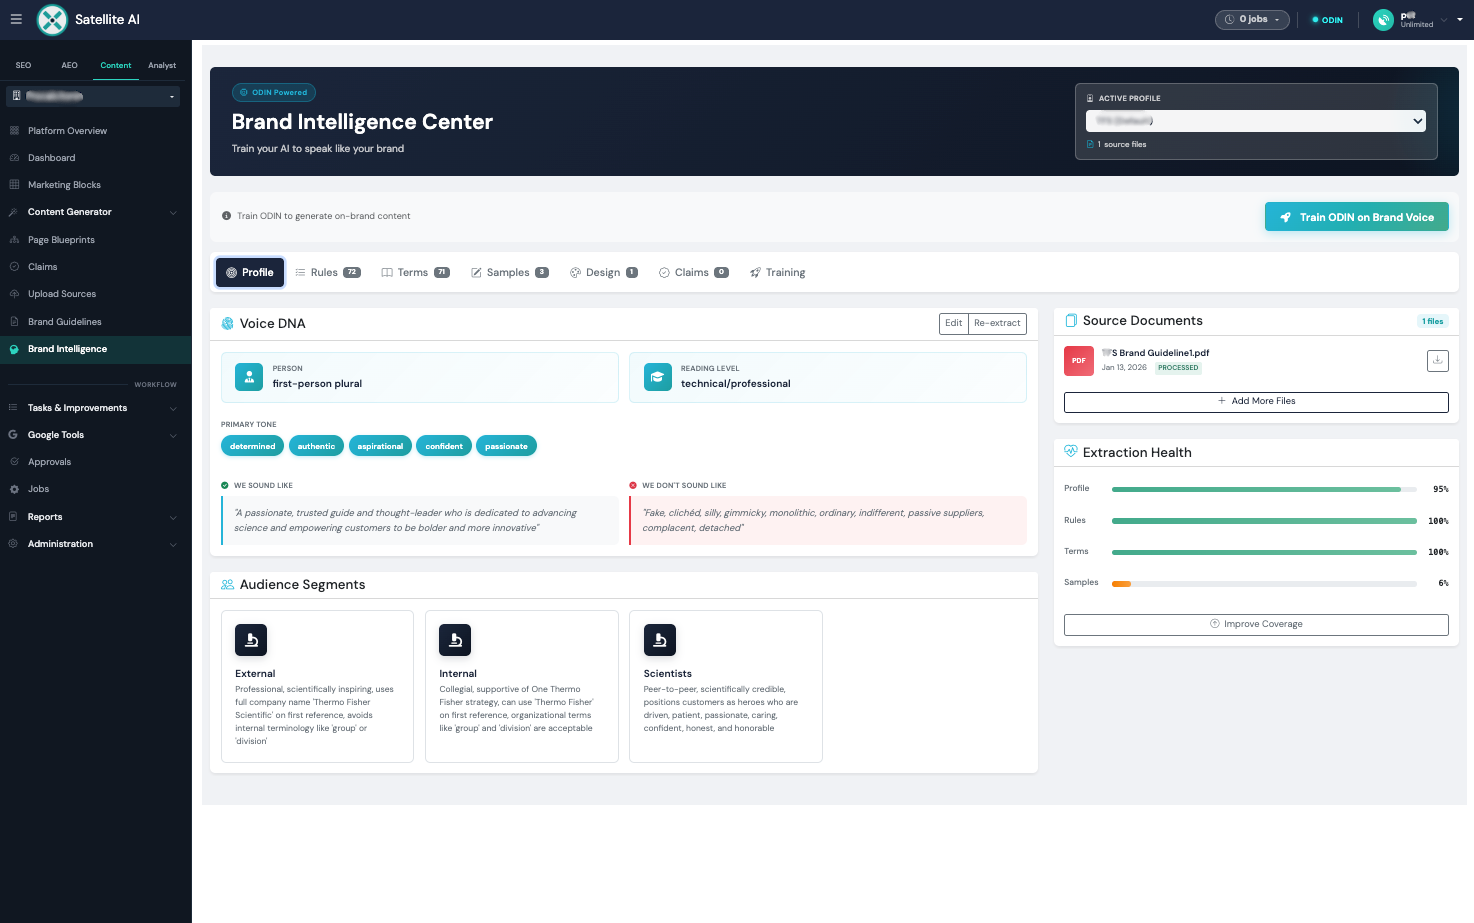
Task: Switch to the SEO tab
Action: tap(23, 65)
